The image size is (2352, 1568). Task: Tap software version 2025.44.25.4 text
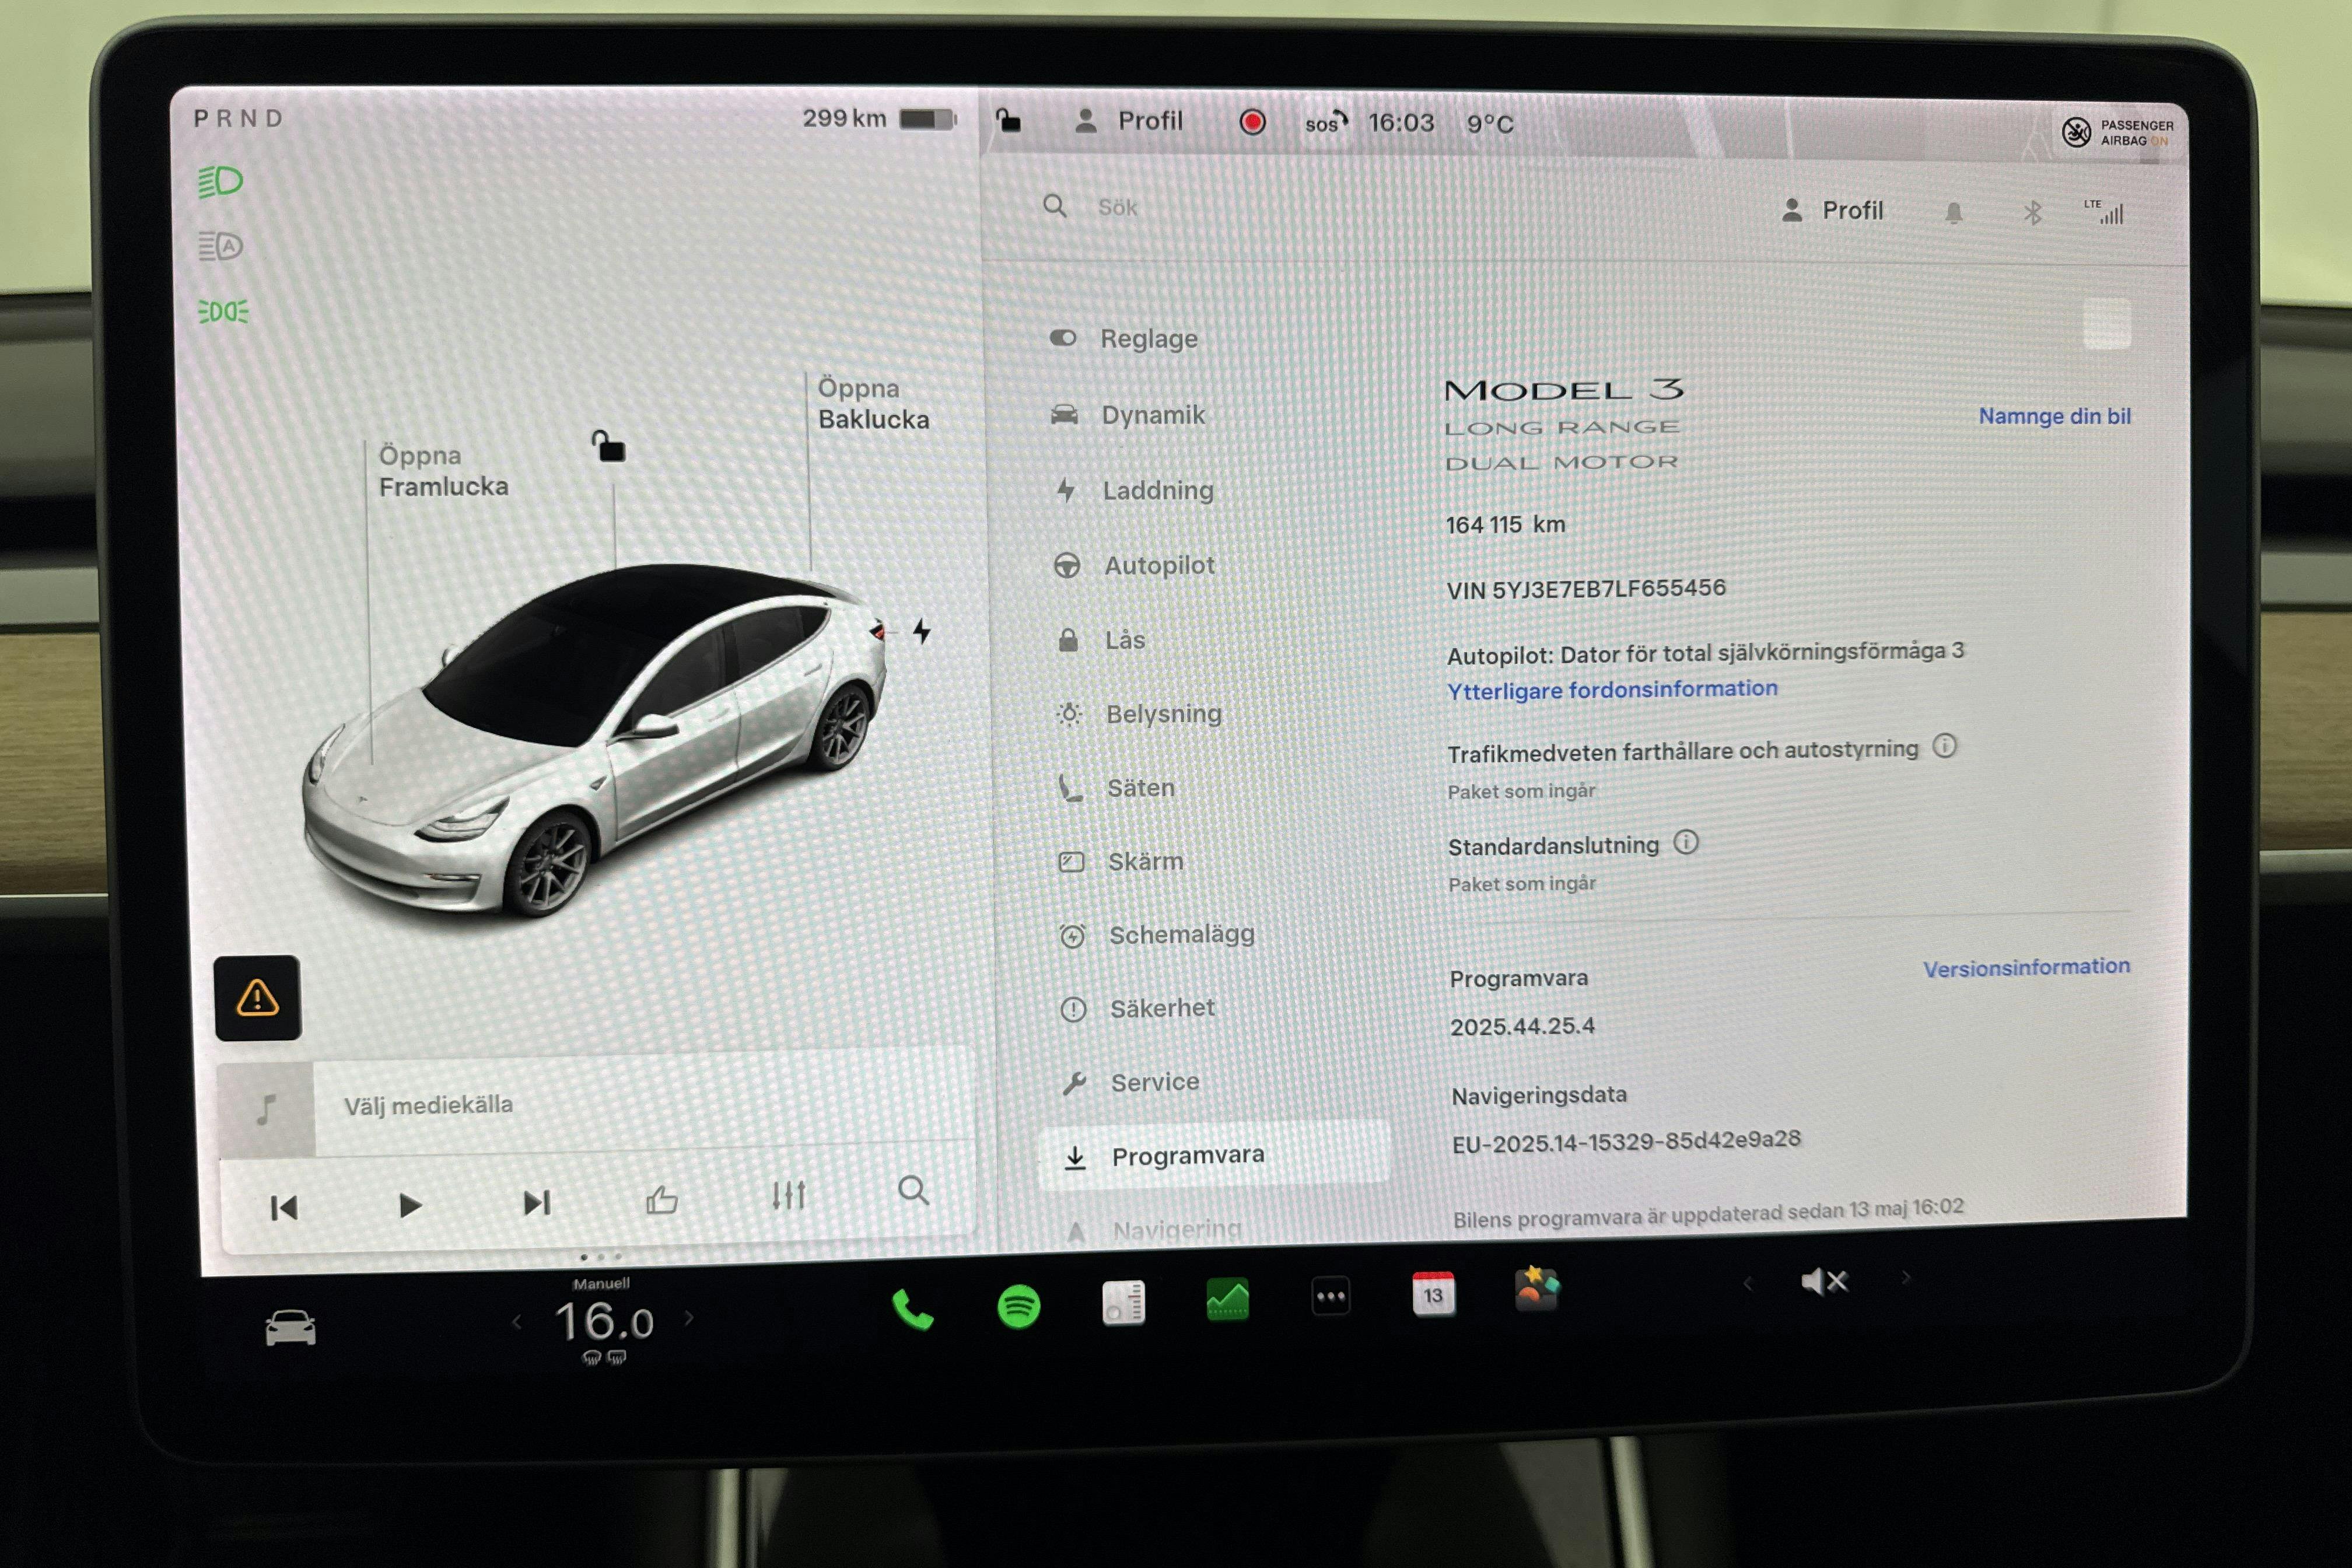[1522, 1026]
